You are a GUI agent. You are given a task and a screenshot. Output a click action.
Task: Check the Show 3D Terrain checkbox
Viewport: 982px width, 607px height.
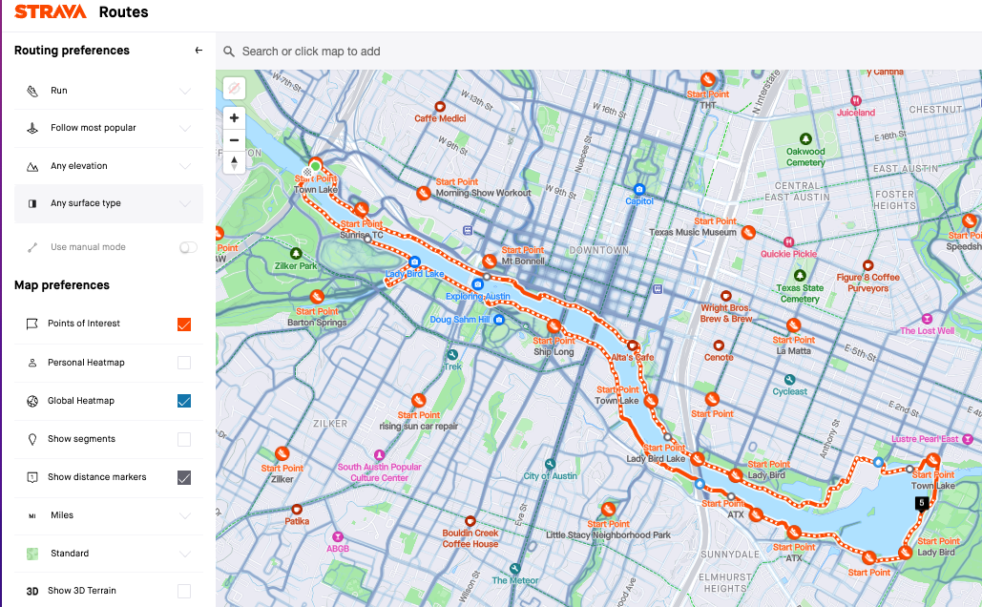(x=184, y=591)
